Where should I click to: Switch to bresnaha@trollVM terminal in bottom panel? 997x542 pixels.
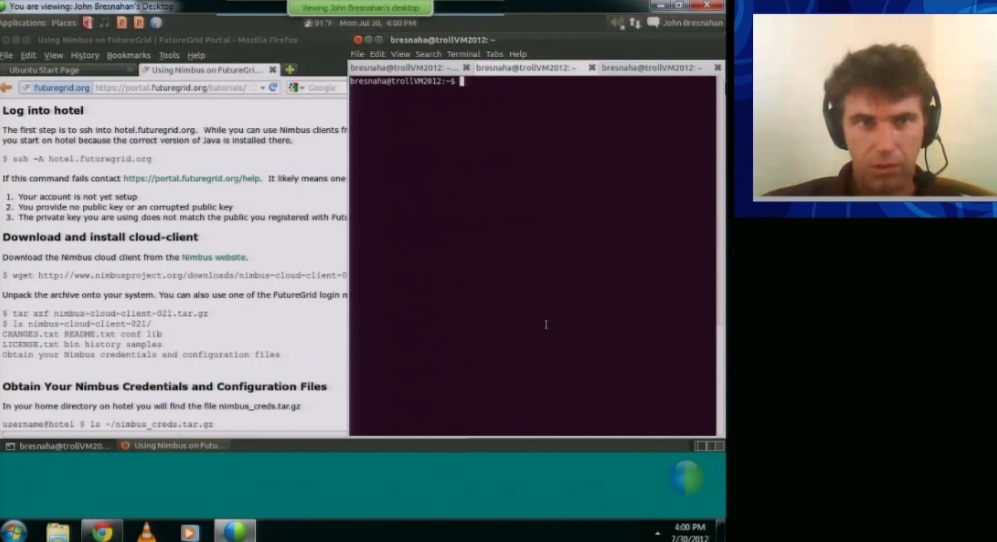(58, 446)
